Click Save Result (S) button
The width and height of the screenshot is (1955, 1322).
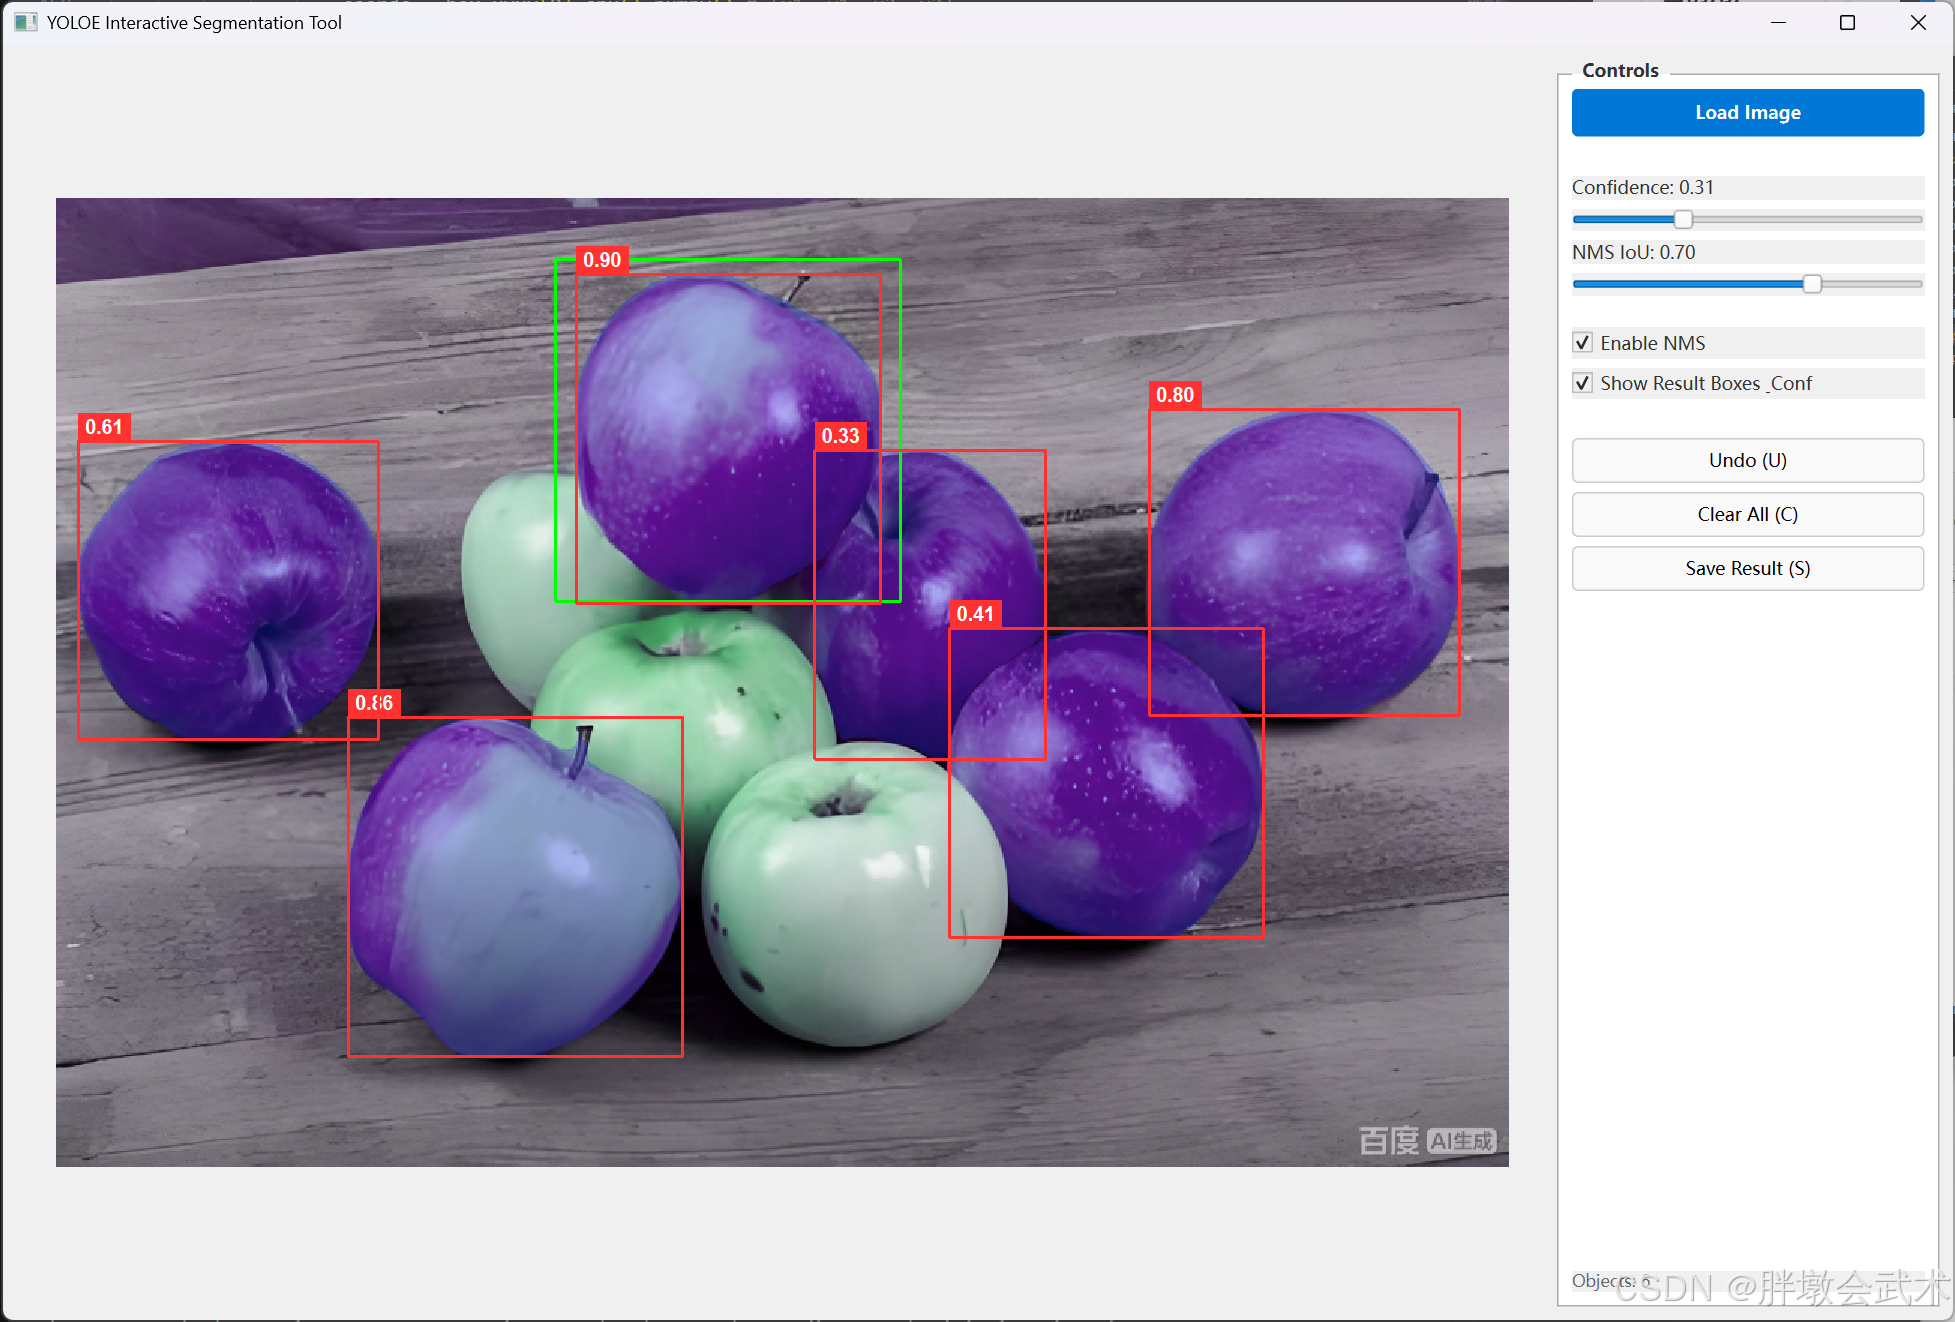[1747, 568]
